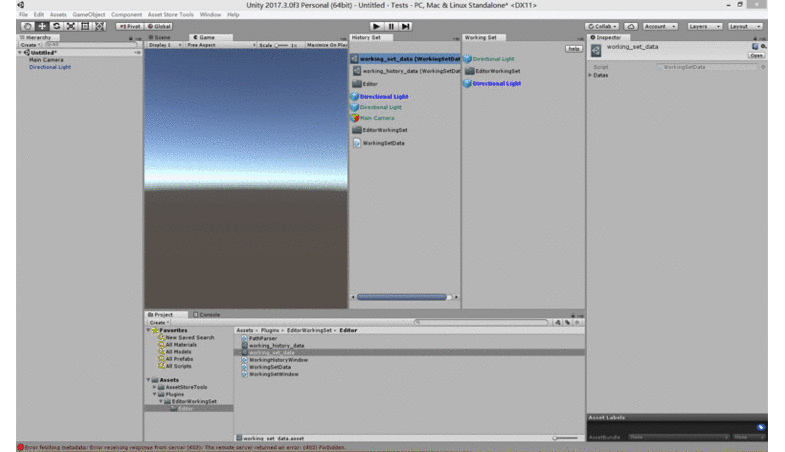Open Layers dropdown
Image resolution: width=785 pixels, height=452 pixels.
click(704, 26)
